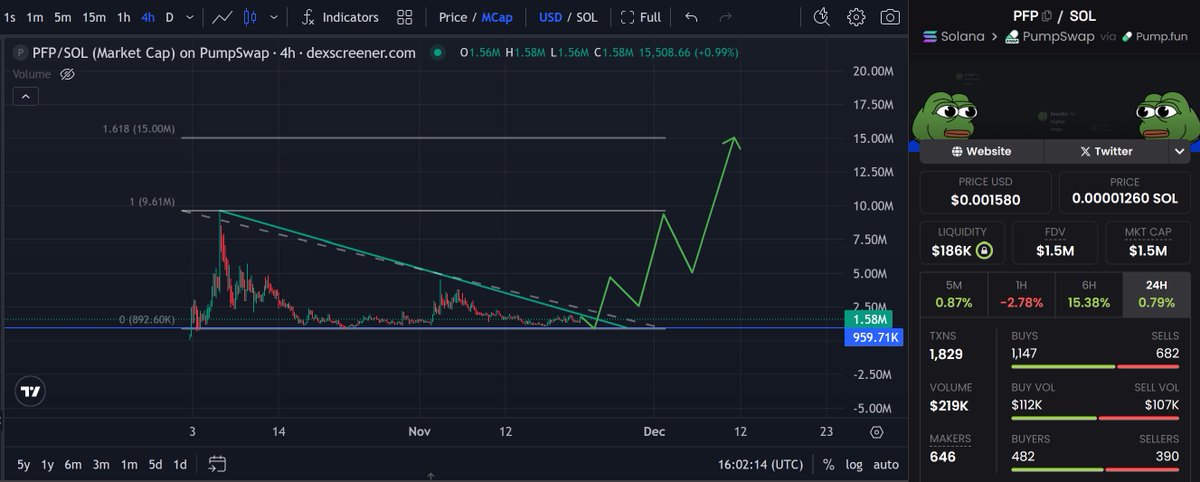Set date range to 5y
This screenshot has width=1200, height=482.
[23, 464]
